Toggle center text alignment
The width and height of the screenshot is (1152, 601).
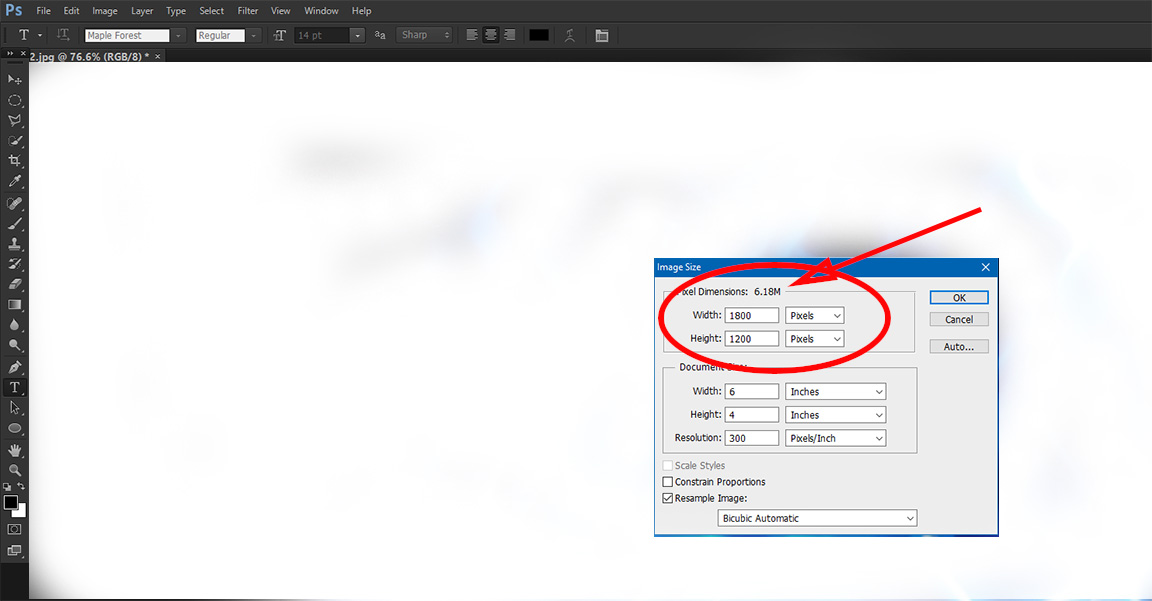click(490, 34)
